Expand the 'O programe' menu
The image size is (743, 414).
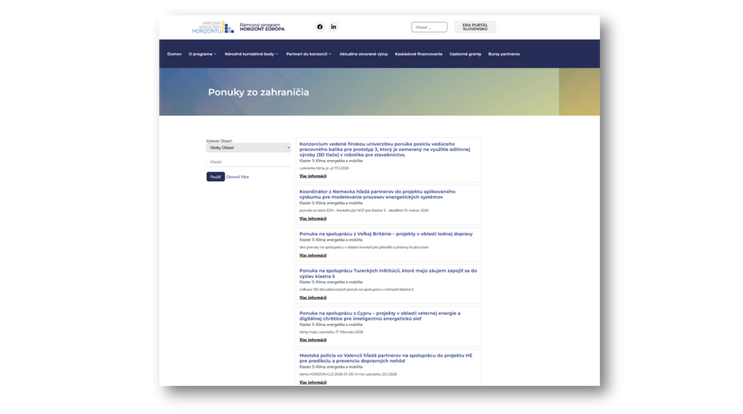coord(202,54)
